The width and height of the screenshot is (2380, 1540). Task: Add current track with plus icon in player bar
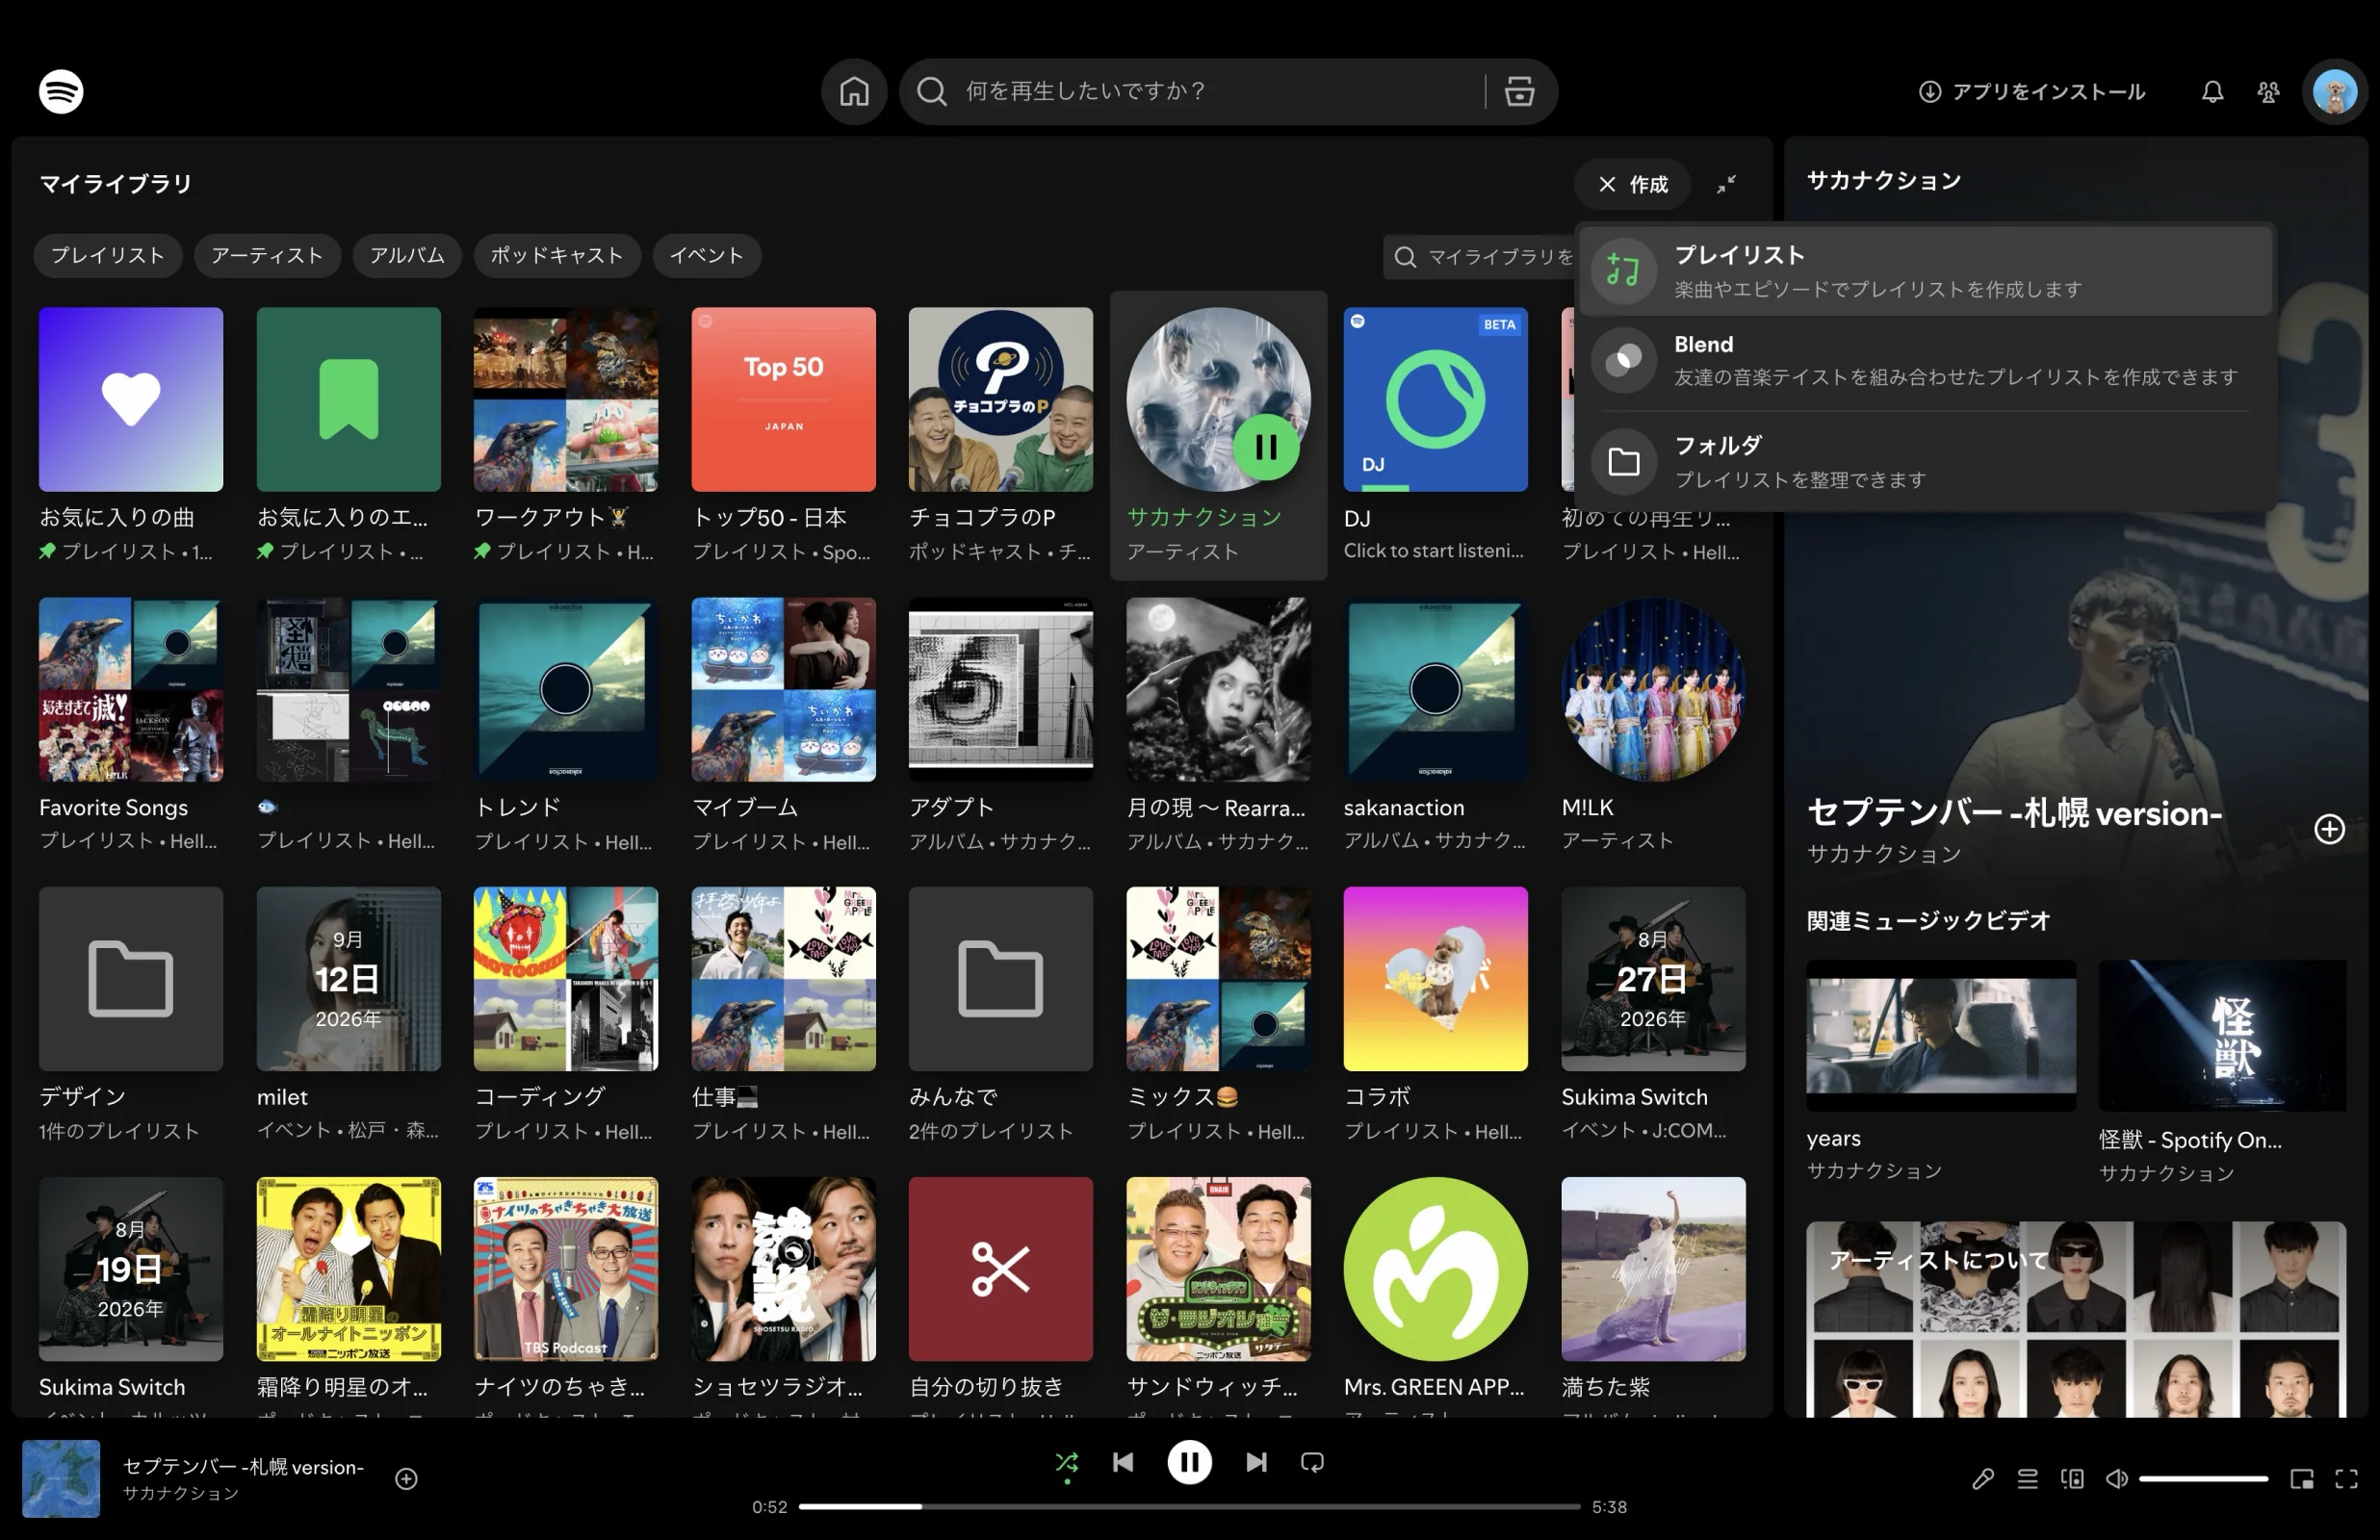coord(406,1478)
